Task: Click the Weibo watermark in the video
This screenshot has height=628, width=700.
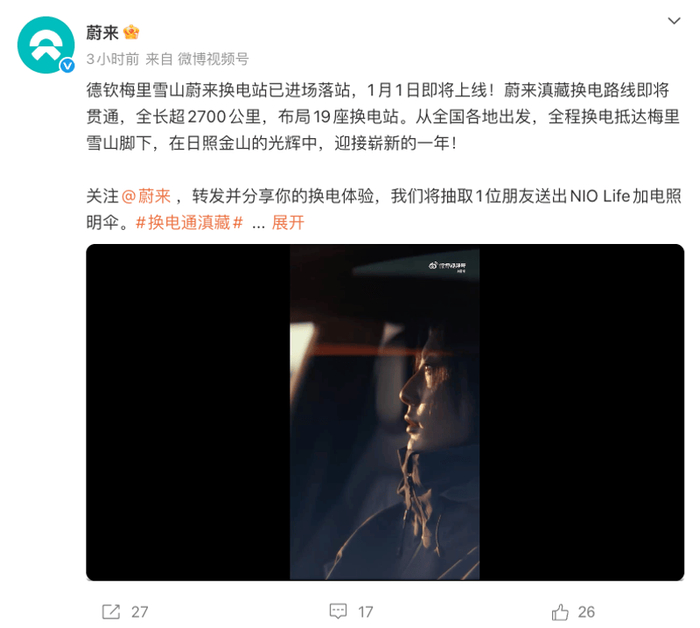Action: (x=447, y=266)
